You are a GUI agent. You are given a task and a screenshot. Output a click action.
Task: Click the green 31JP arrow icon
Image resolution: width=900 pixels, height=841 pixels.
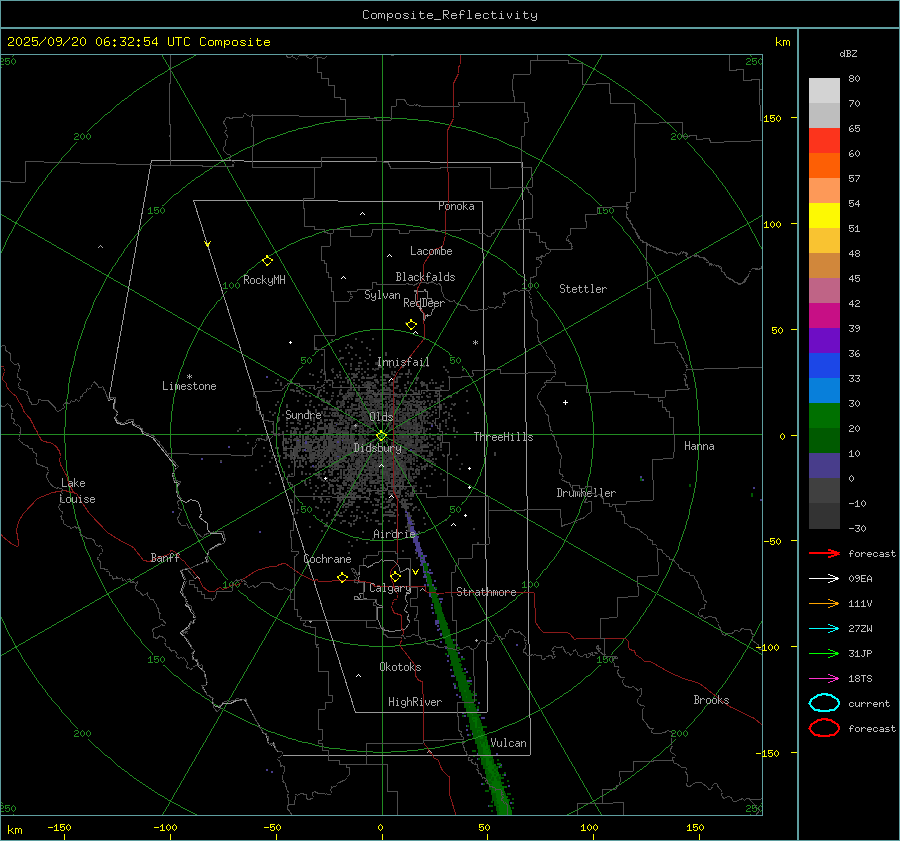[824, 653]
